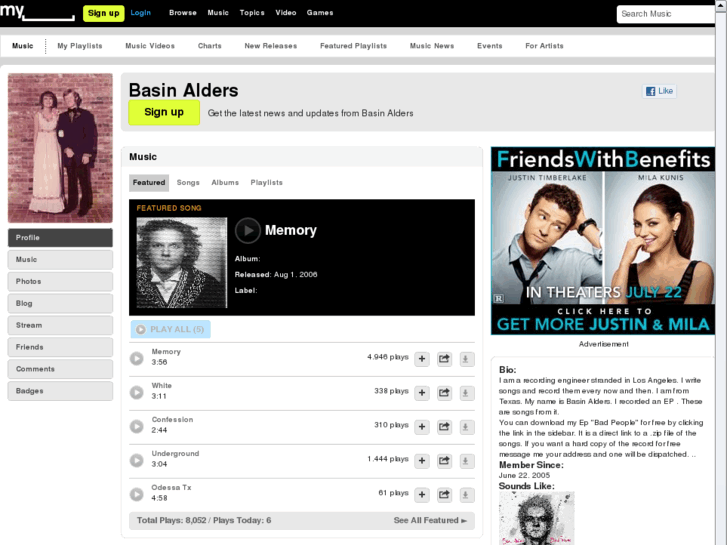This screenshot has height=545, width=727.
Task: Open the Browse menu in top bar
Action: pos(183,13)
